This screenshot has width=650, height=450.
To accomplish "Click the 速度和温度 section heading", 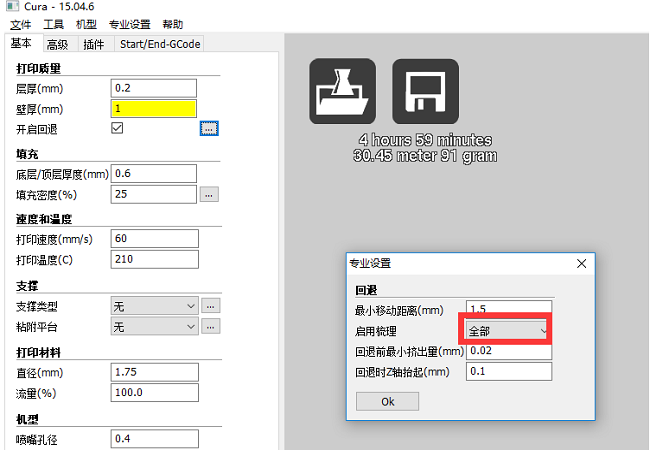I will point(44,219).
